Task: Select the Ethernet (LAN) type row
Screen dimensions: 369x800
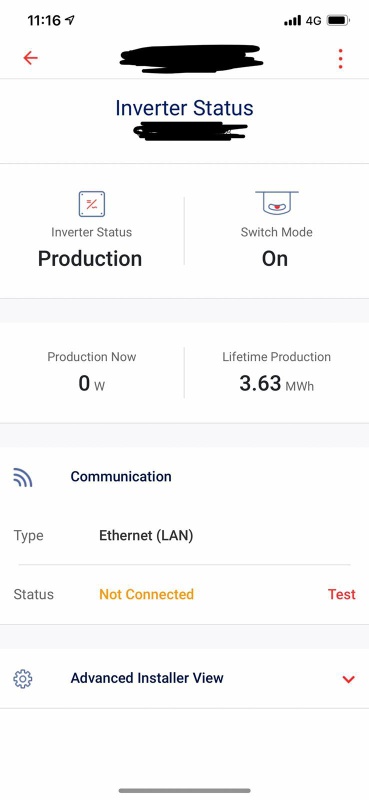Action: [x=184, y=536]
